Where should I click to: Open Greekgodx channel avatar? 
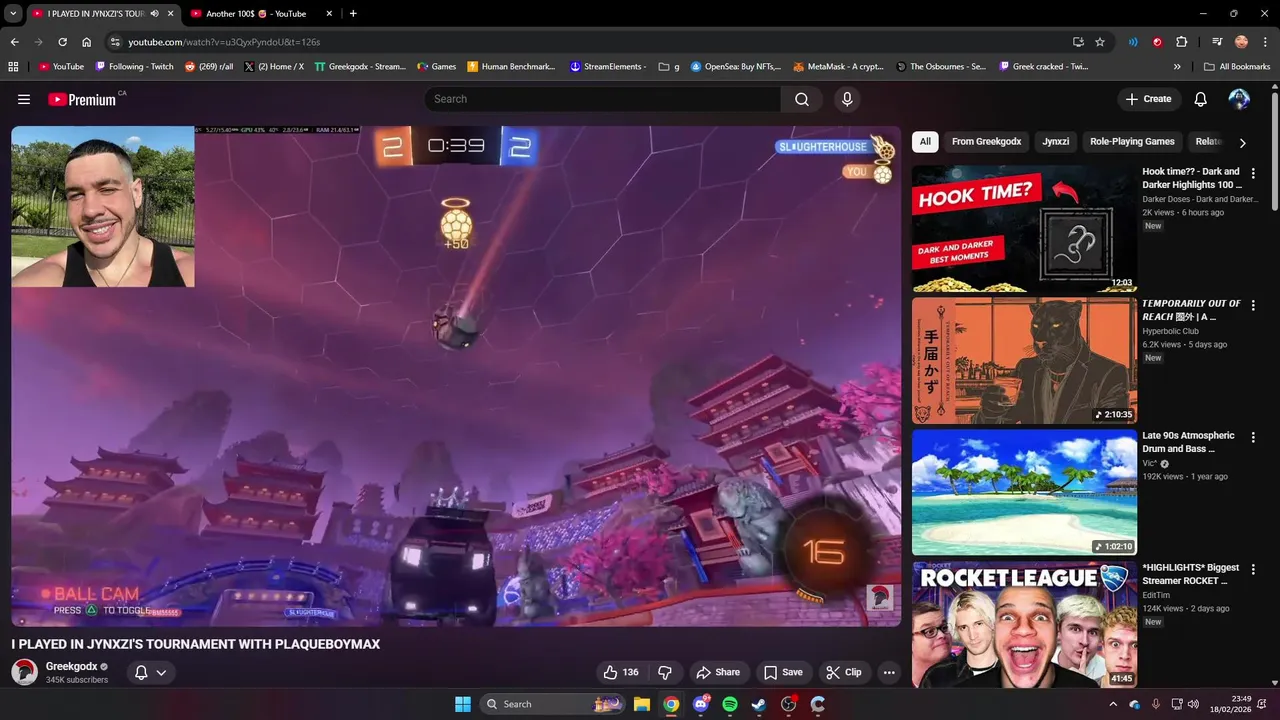(24, 672)
